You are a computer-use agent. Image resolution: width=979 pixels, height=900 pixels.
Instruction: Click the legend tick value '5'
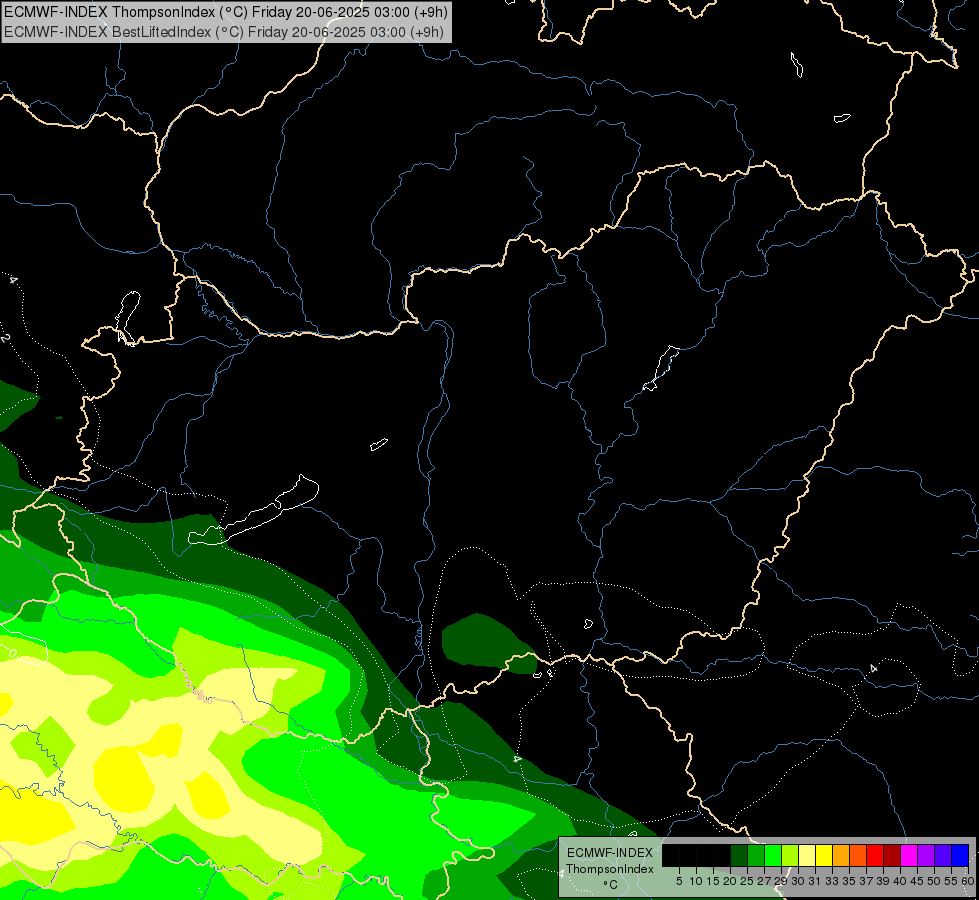tap(679, 881)
